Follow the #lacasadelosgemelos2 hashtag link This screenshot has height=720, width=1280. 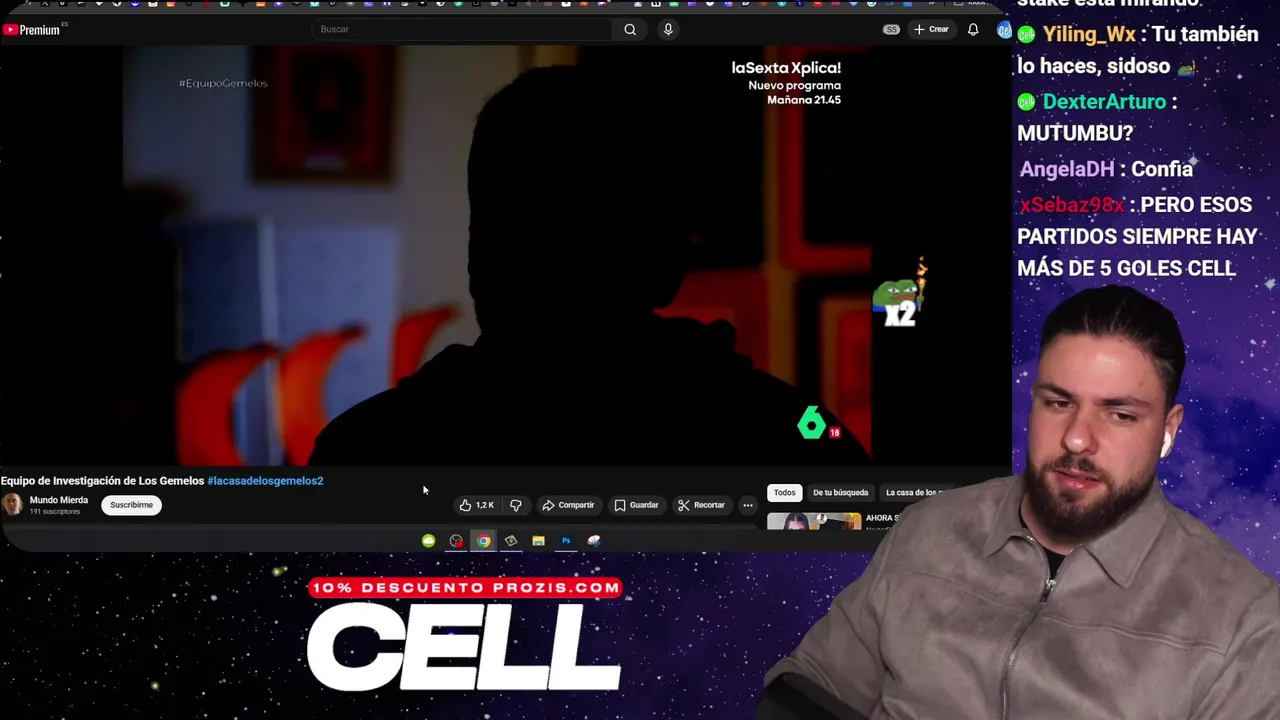coord(265,481)
